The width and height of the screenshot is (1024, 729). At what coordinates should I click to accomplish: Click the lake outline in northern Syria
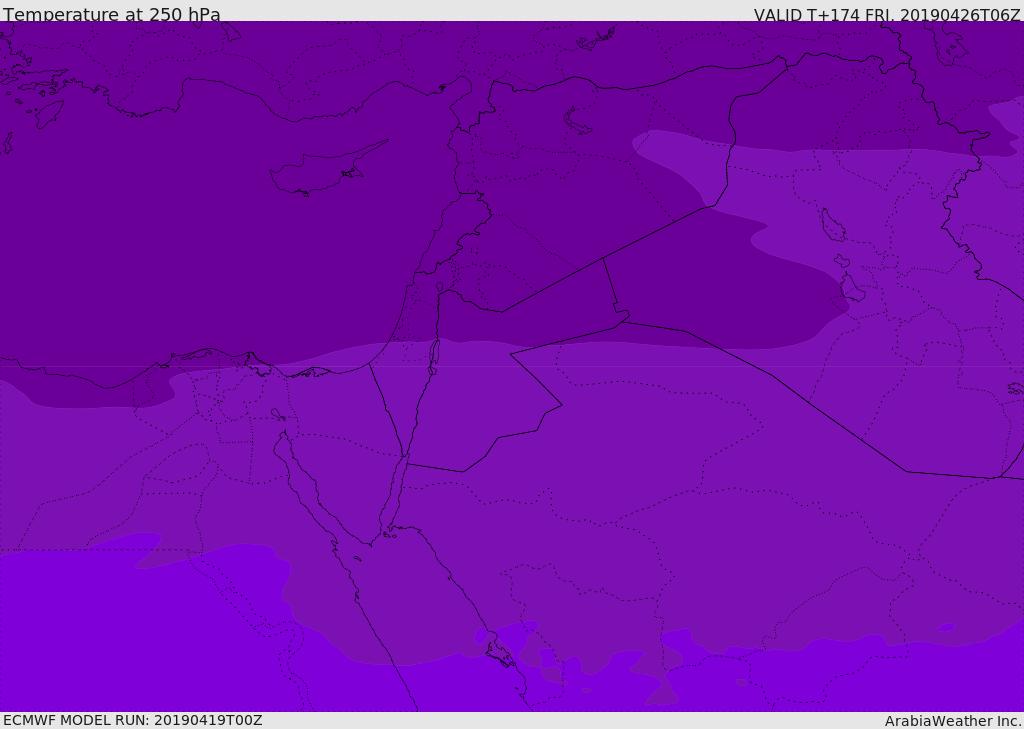578,121
